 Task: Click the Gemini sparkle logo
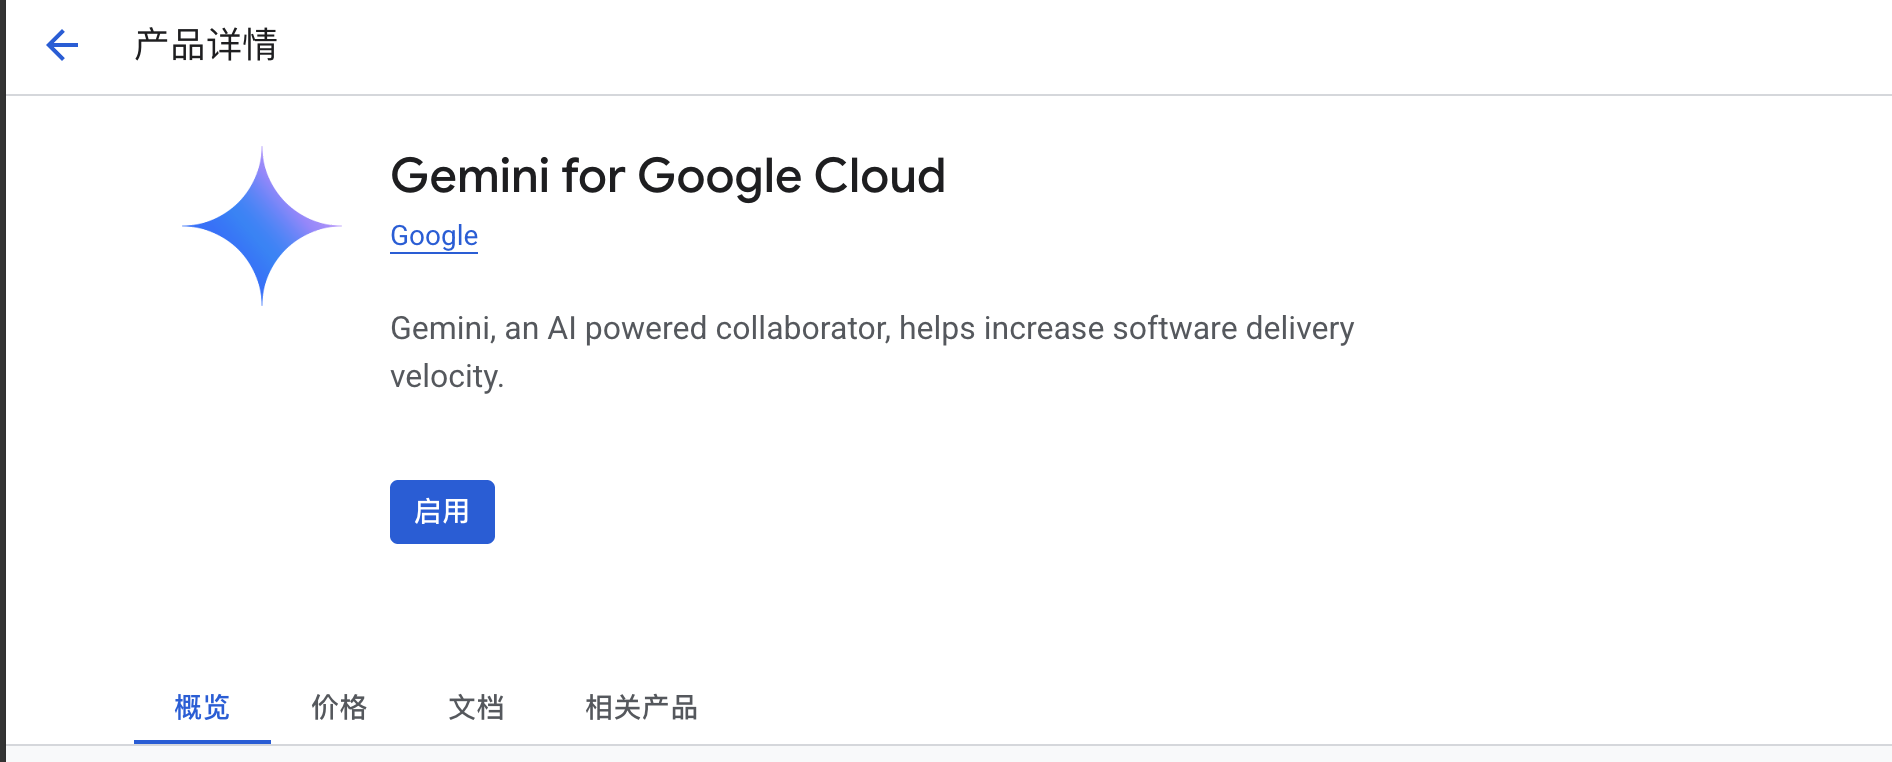pos(262,226)
